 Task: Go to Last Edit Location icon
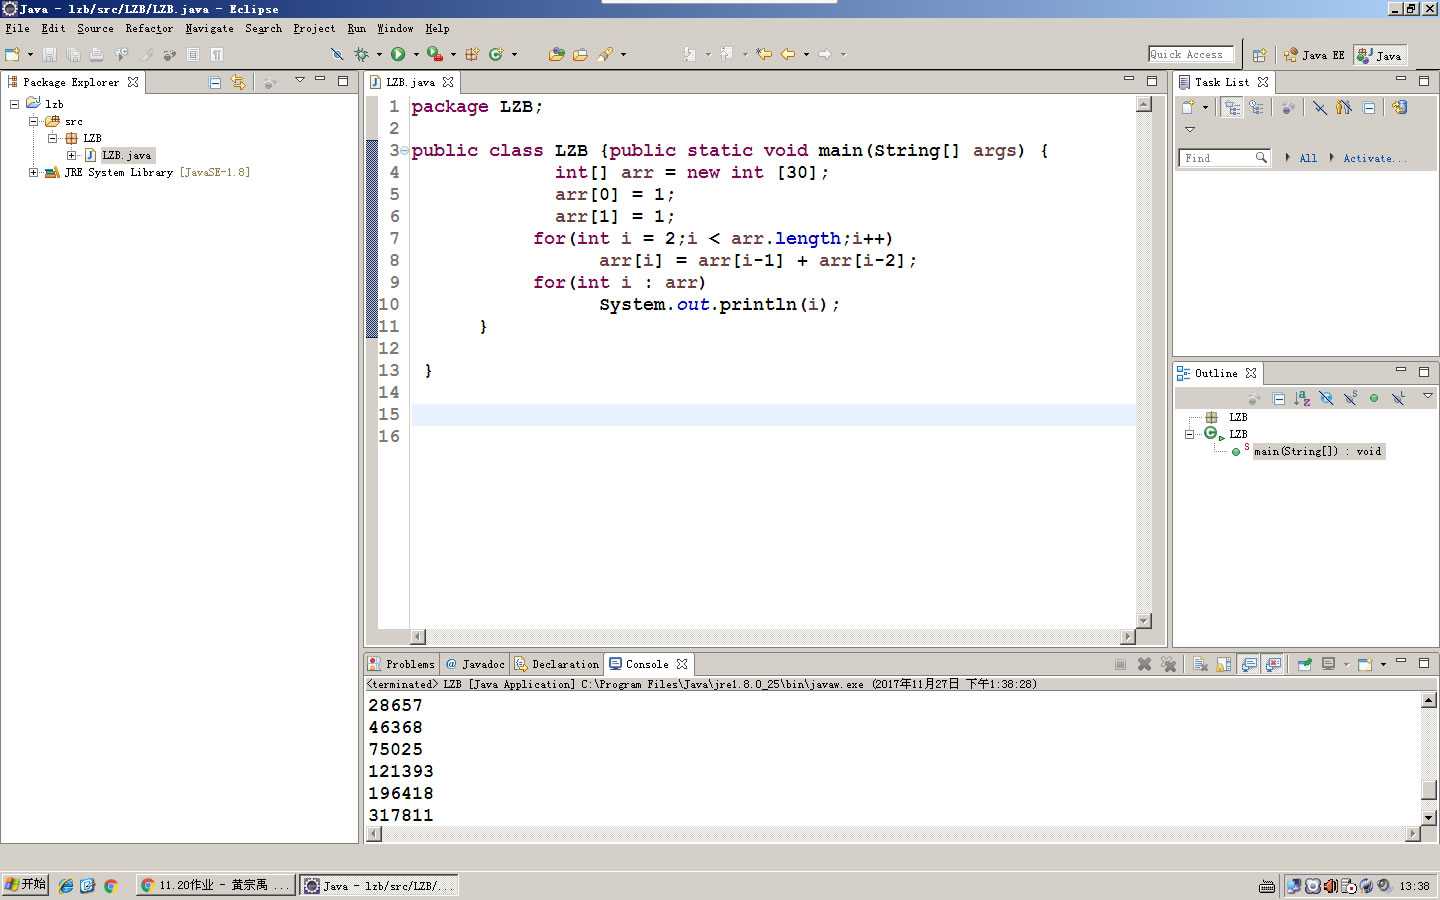pyautogui.click(x=764, y=54)
